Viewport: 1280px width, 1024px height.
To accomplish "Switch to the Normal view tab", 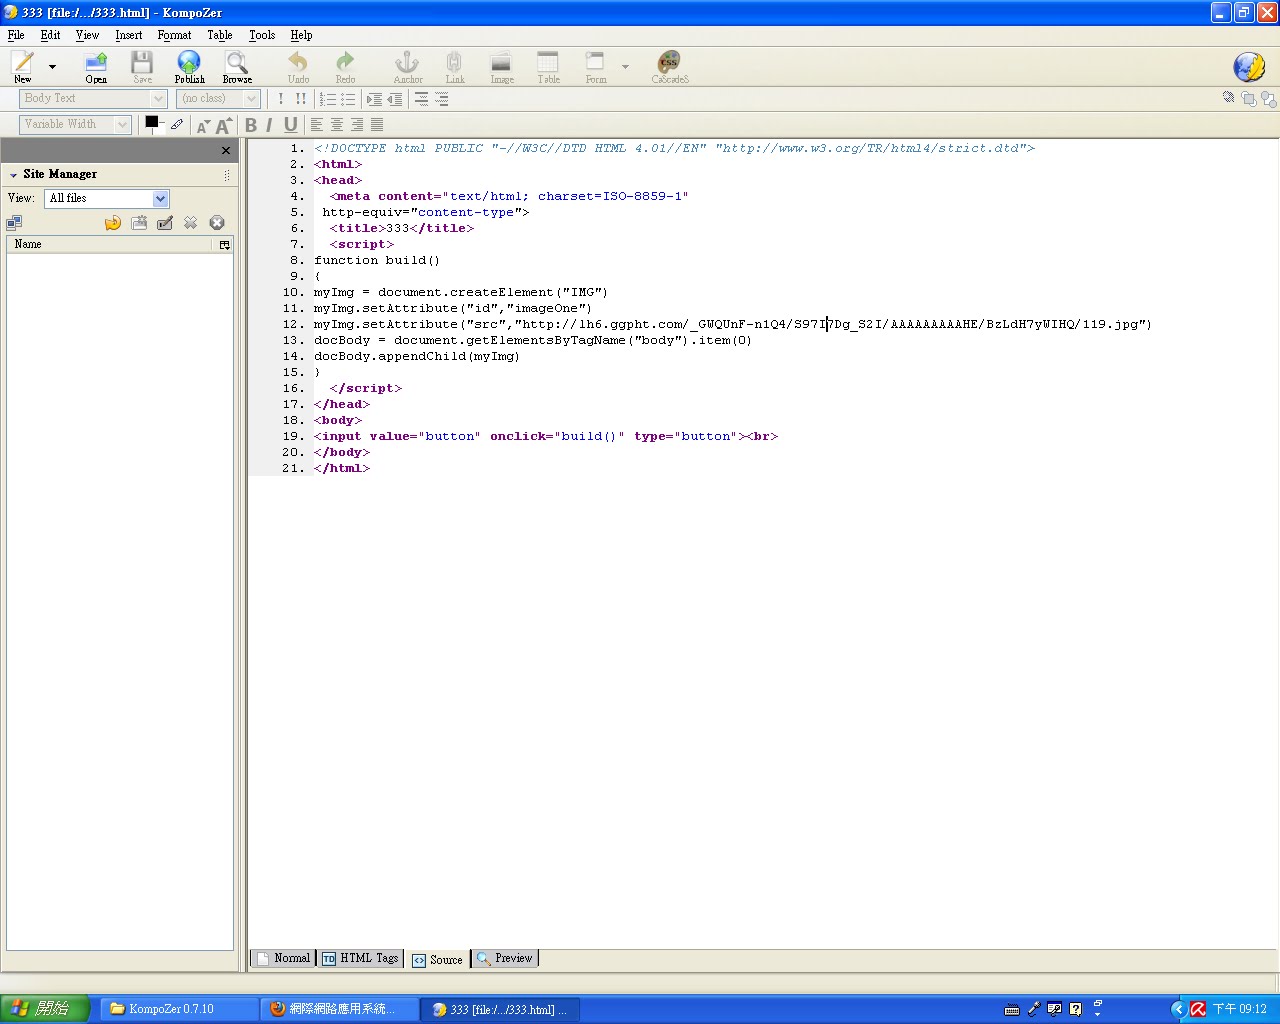I will [x=283, y=958].
